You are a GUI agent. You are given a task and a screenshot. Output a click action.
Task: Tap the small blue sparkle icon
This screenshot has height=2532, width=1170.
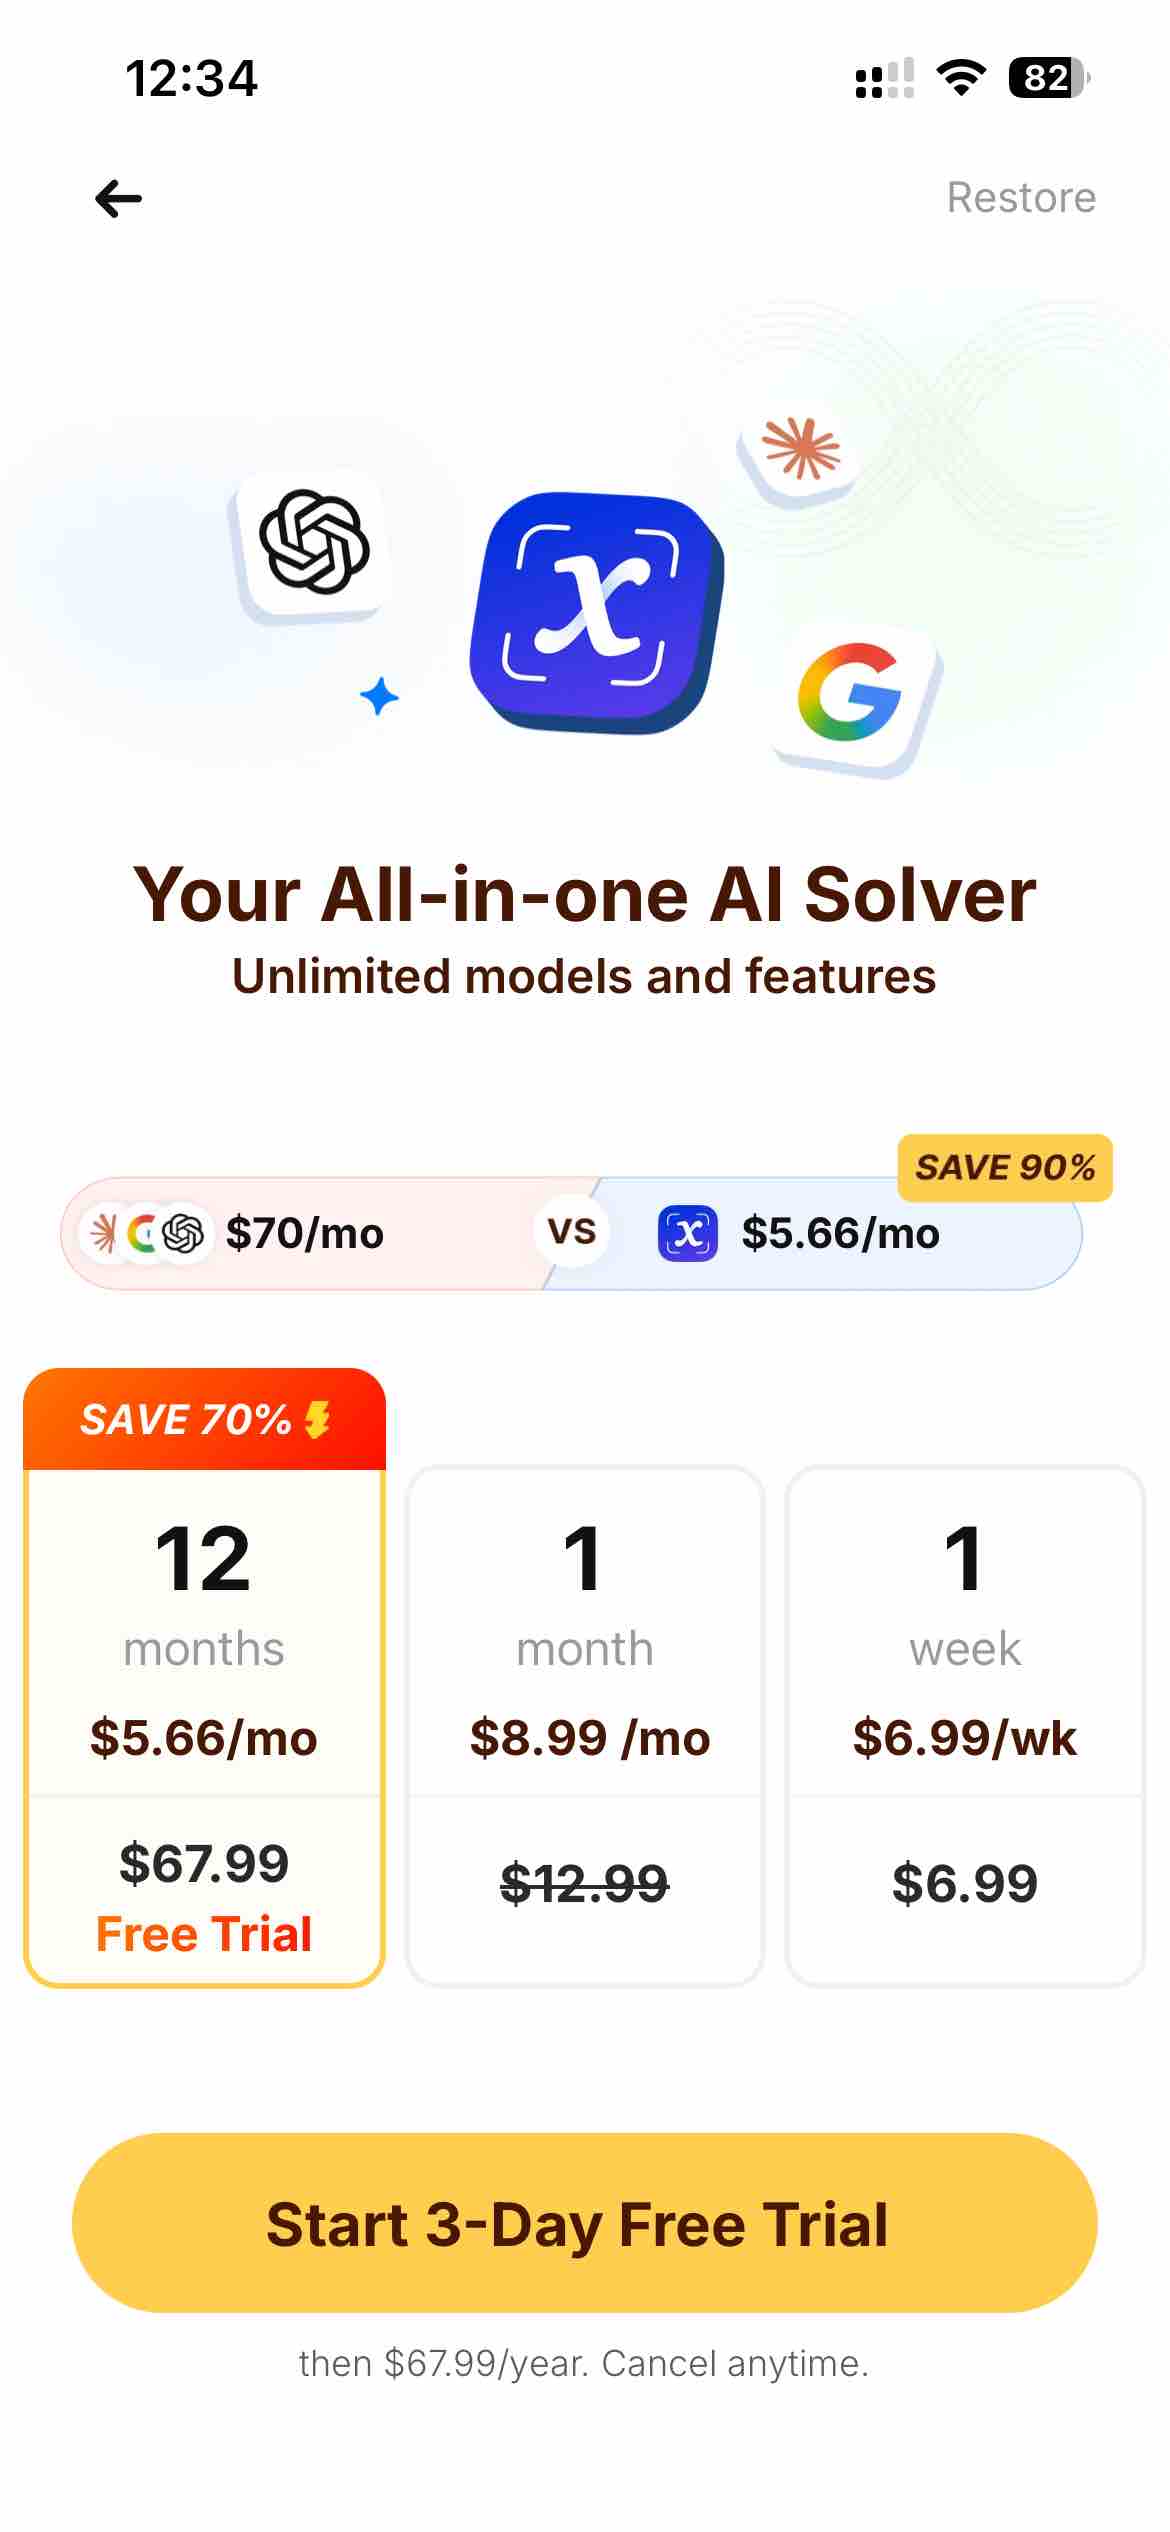click(x=379, y=696)
